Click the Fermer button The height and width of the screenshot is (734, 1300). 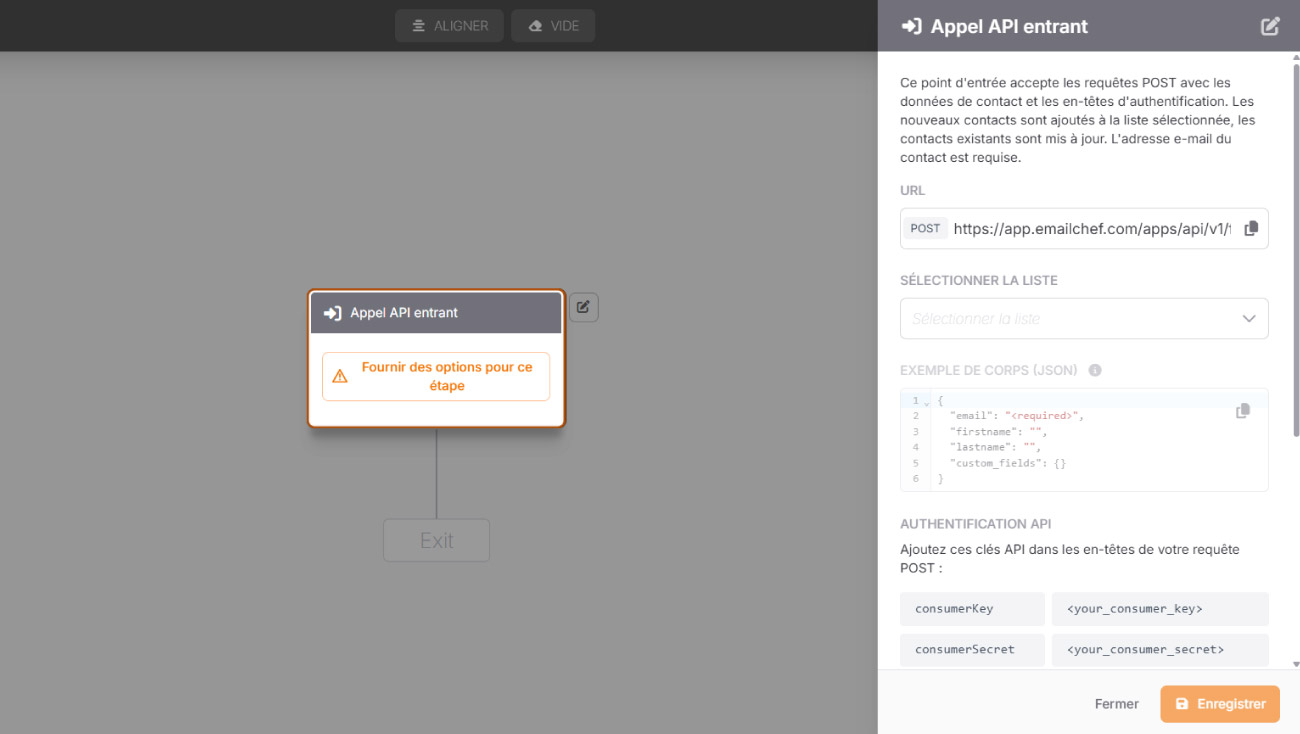1117,704
